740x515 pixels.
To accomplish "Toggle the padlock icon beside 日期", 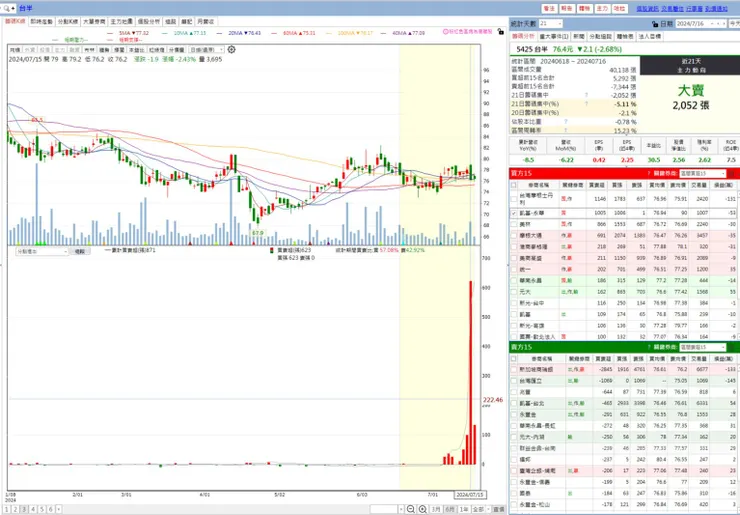I will [655, 24].
